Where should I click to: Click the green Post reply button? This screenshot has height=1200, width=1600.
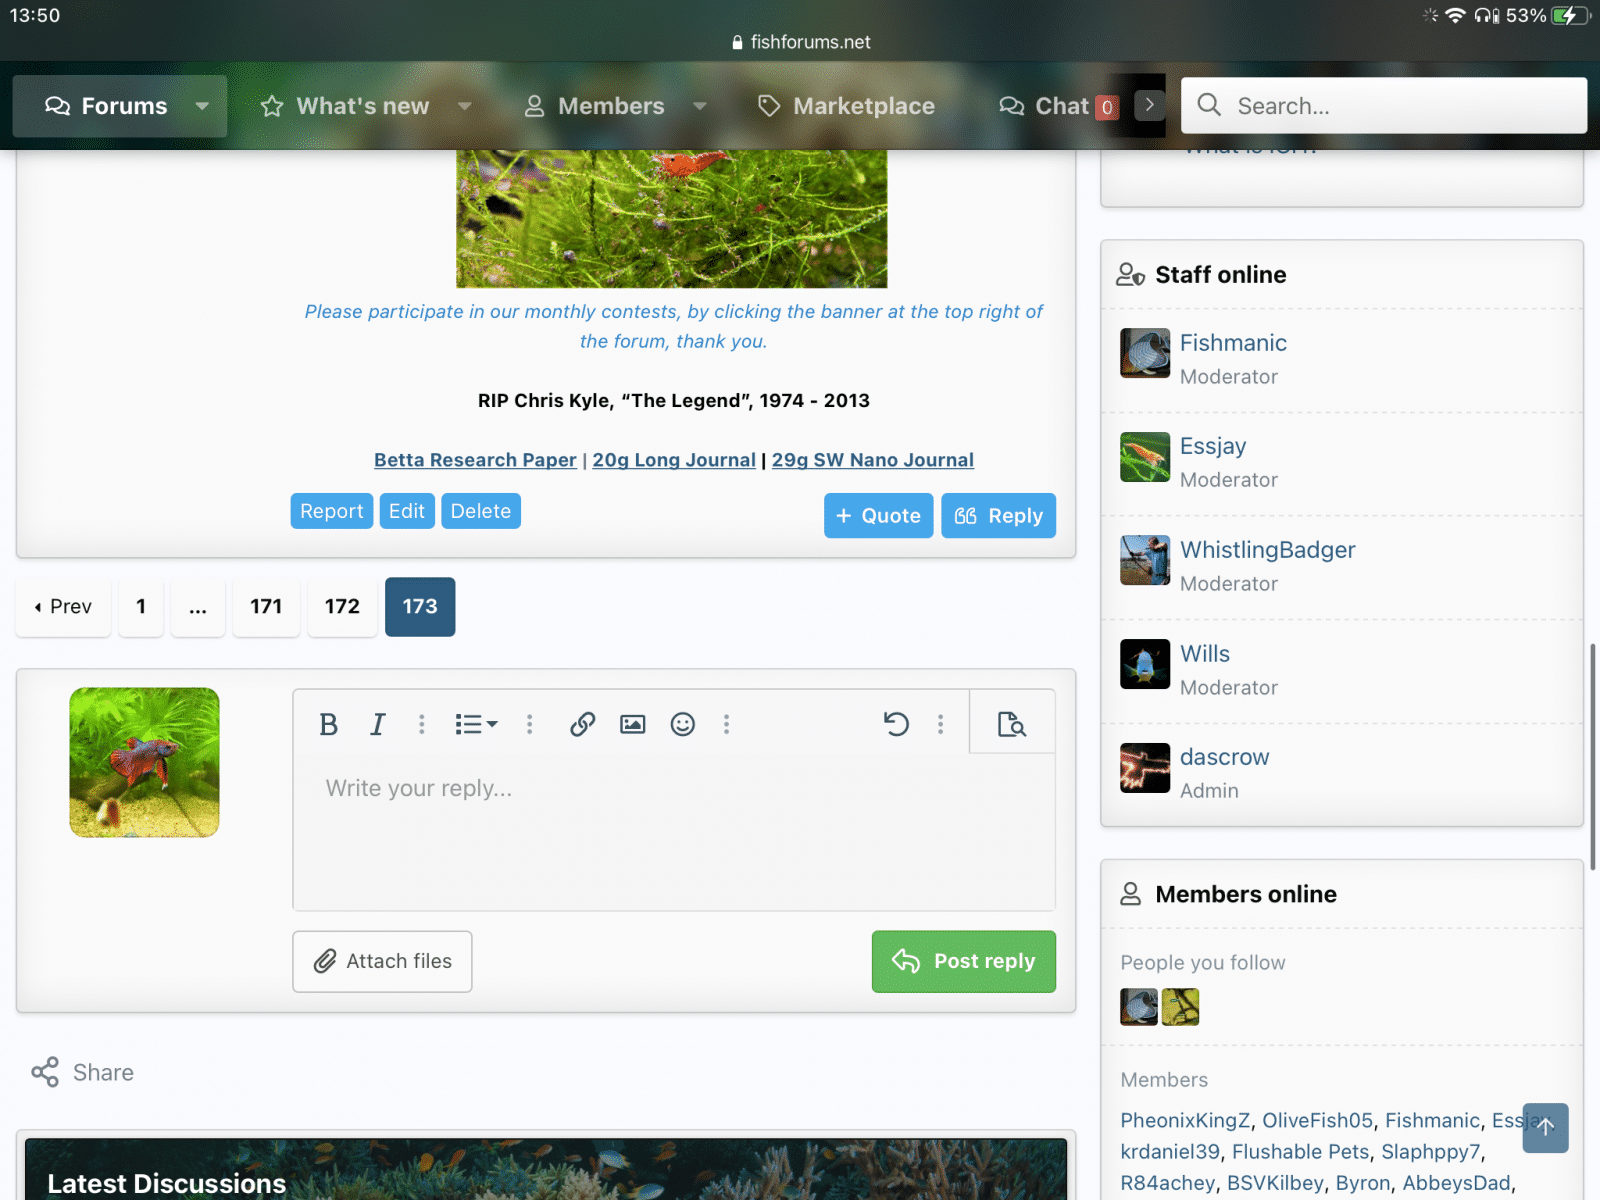point(963,961)
